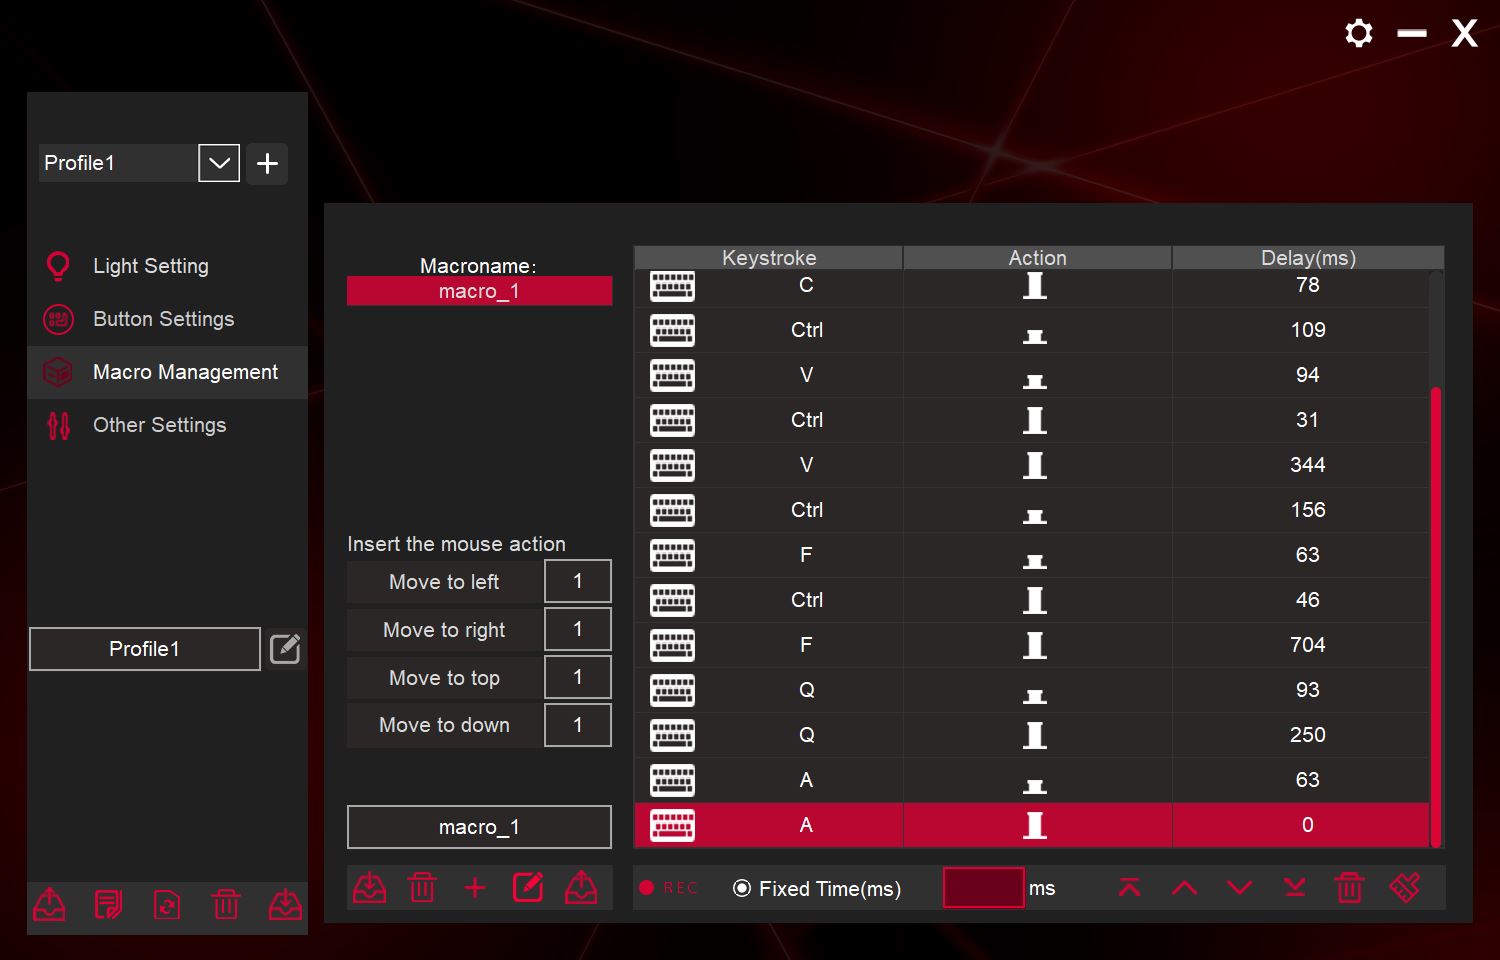Screen dimensions: 1500x960
Task: Click the Delay(ms) column header
Action: [x=1308, y=258]
